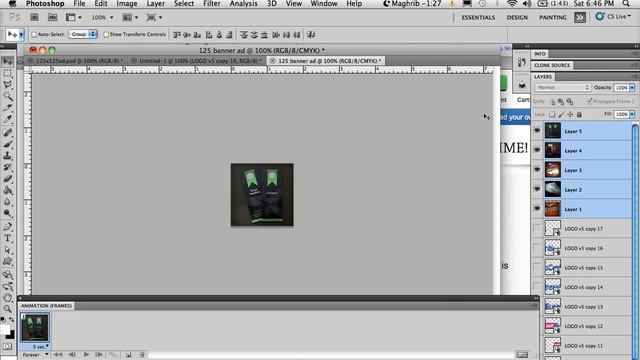The width and height of the screenshot is (640, 360).
Task: Select the Path Selection tool
Action: 7,250
